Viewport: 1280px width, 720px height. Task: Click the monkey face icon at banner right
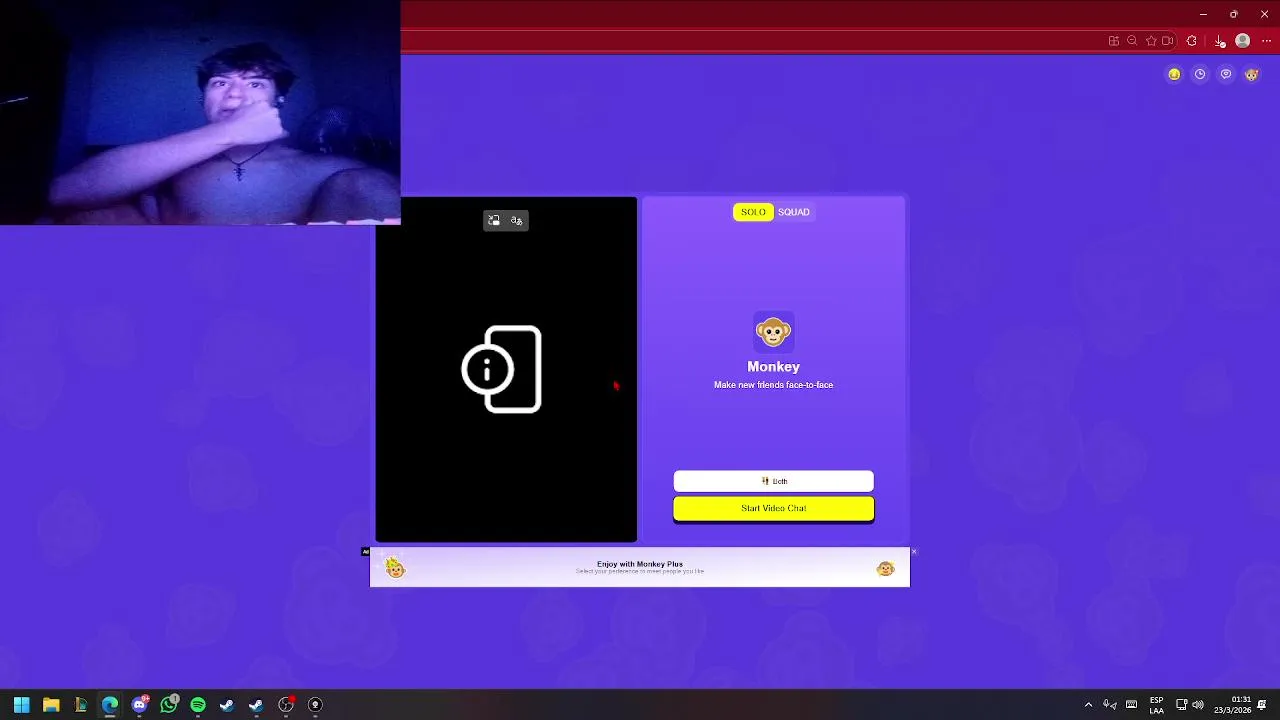[885, 569]
